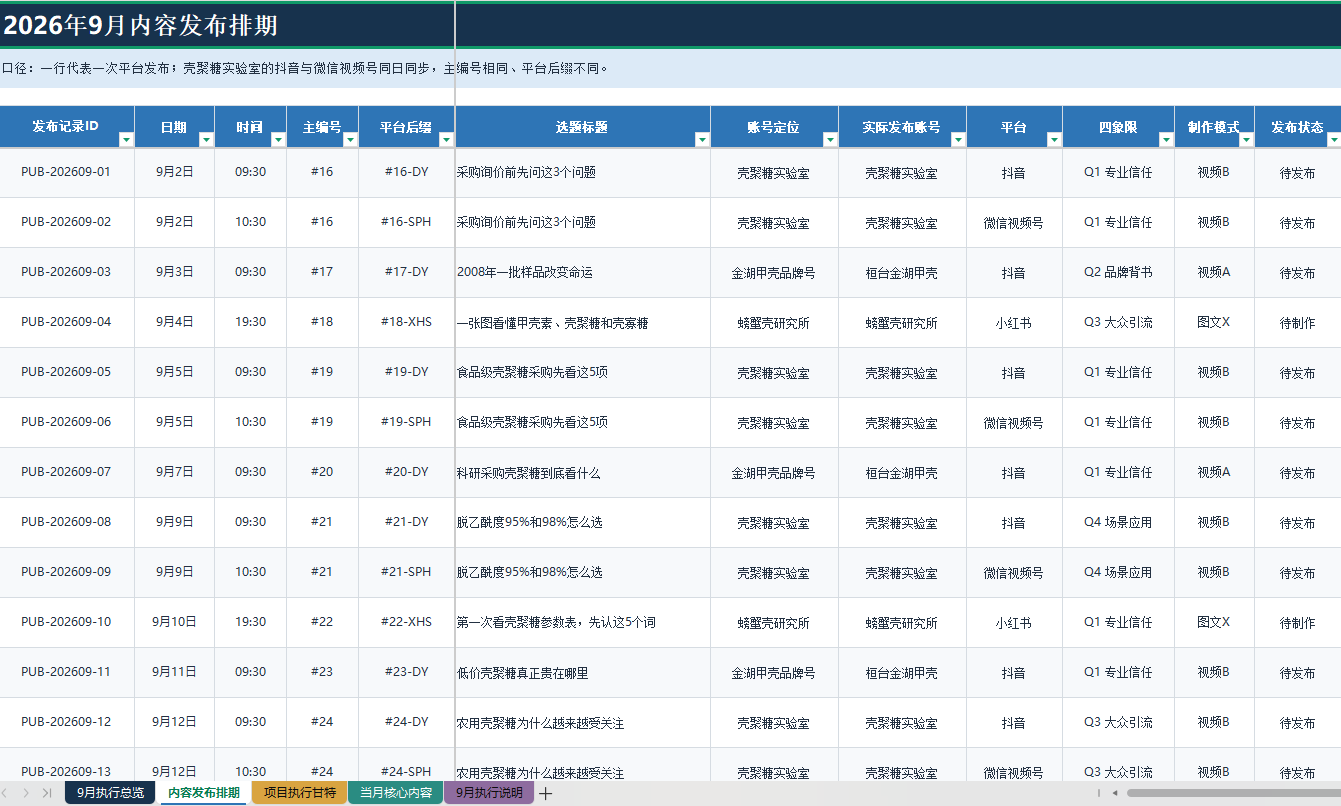Select the 9月10日 date cell

click(174, 622)
